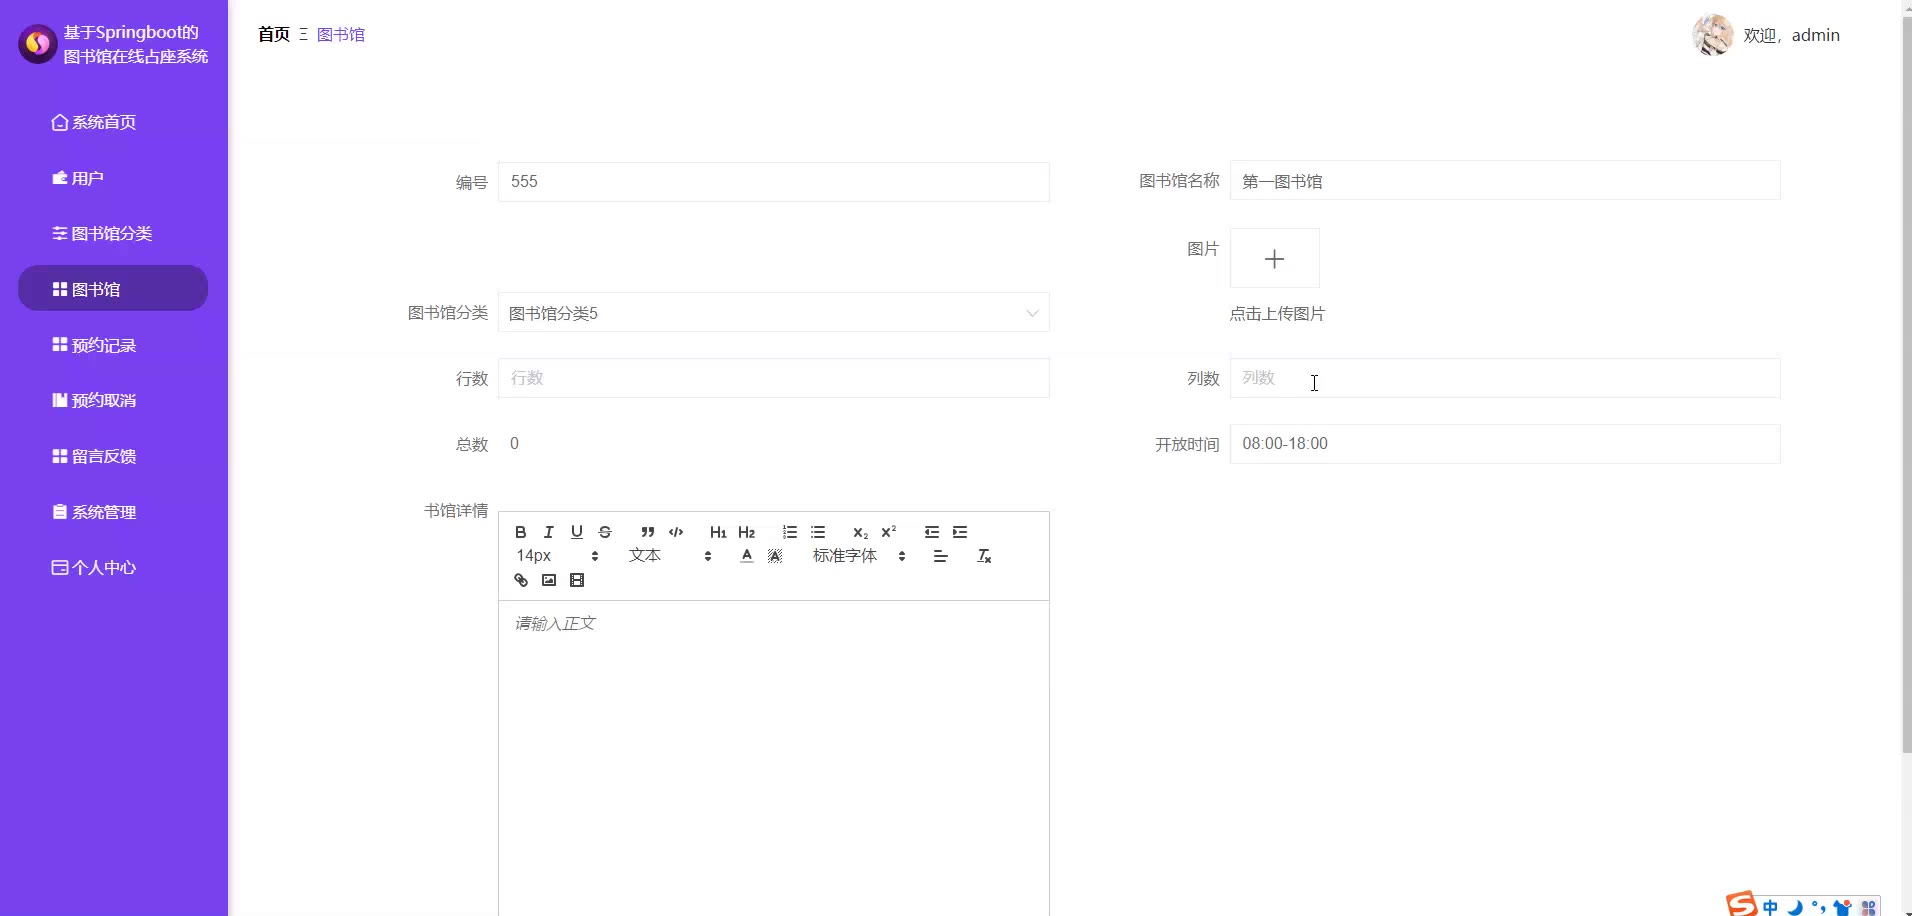Open 用户 in the sidebar
This screenshot has width=1912, height=916.
coord(78,178)
